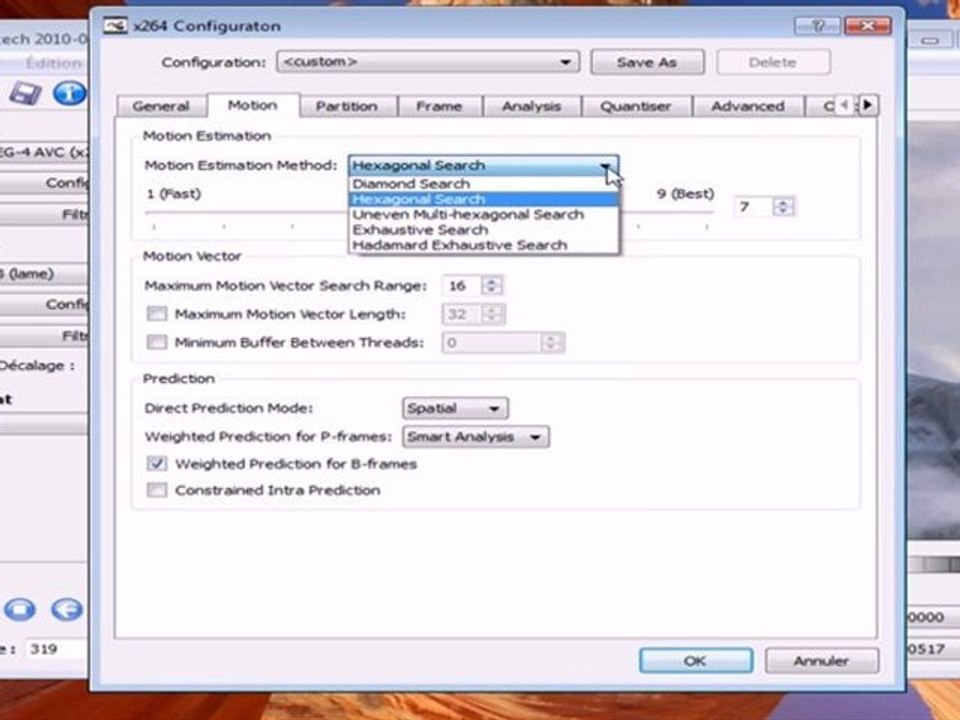
Task: Select the Motion tab
Action: coord(252,105)
